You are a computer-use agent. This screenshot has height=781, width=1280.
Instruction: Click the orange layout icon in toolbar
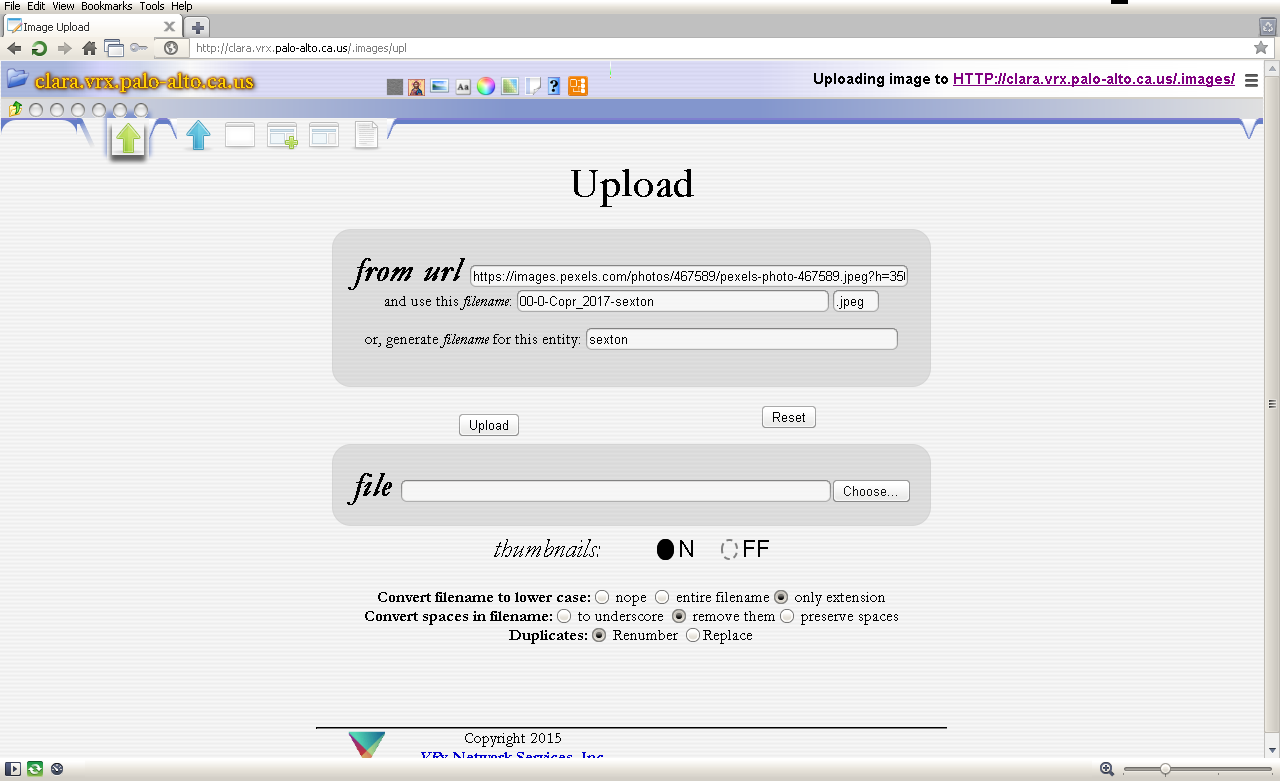tap(577, 87)
